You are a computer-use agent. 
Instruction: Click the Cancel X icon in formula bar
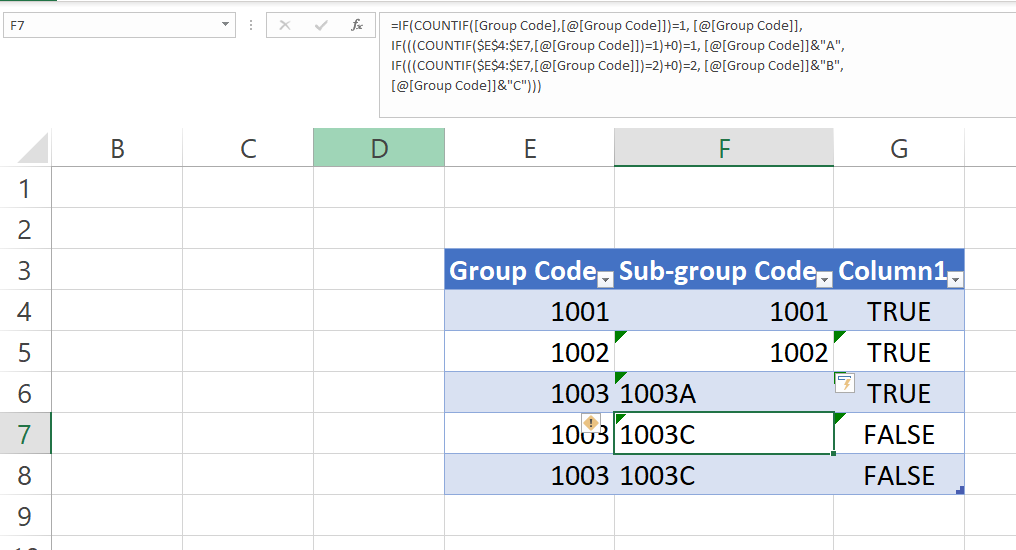[x=285, y=25]
